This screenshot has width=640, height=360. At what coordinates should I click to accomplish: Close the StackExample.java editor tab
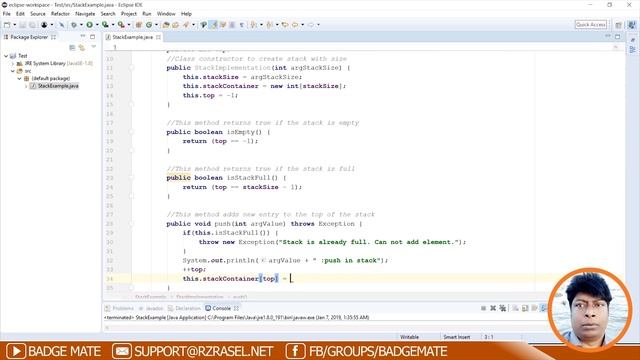[x=158, y=37]
